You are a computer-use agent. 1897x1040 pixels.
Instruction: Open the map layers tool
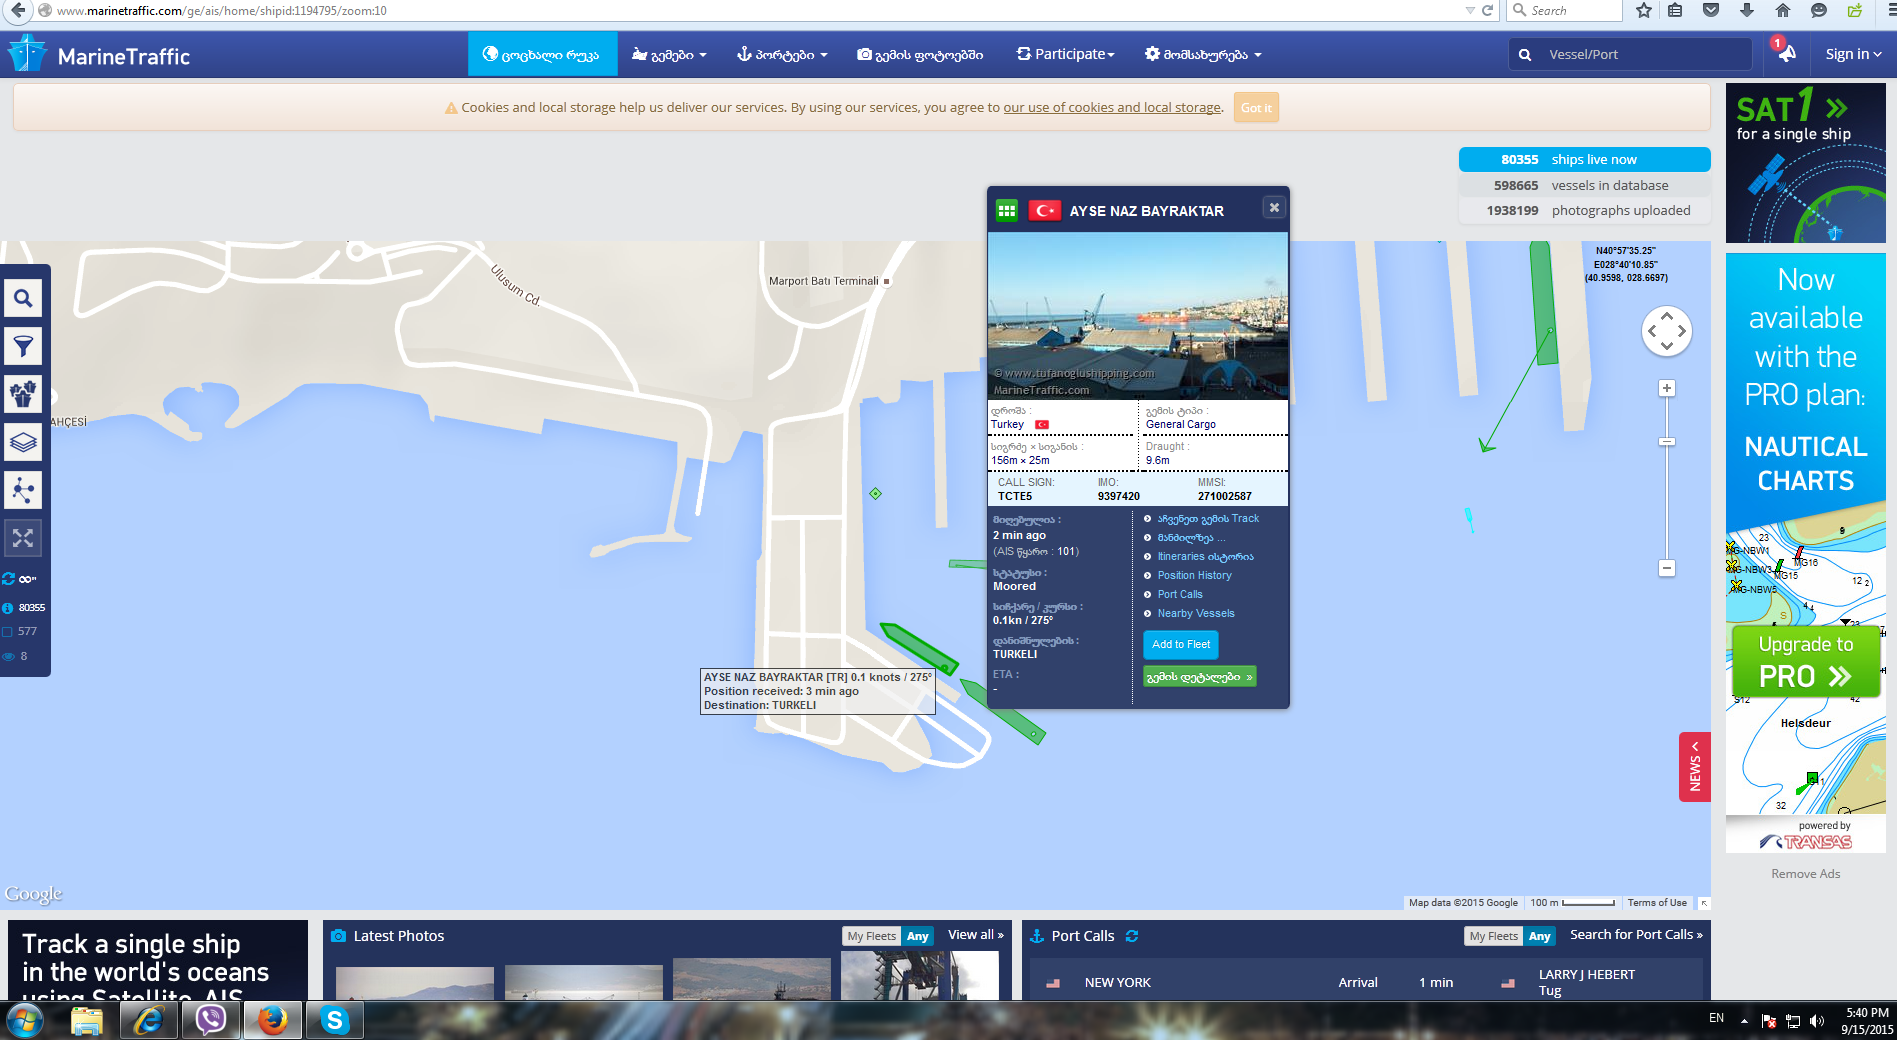(x=23, y=442)
